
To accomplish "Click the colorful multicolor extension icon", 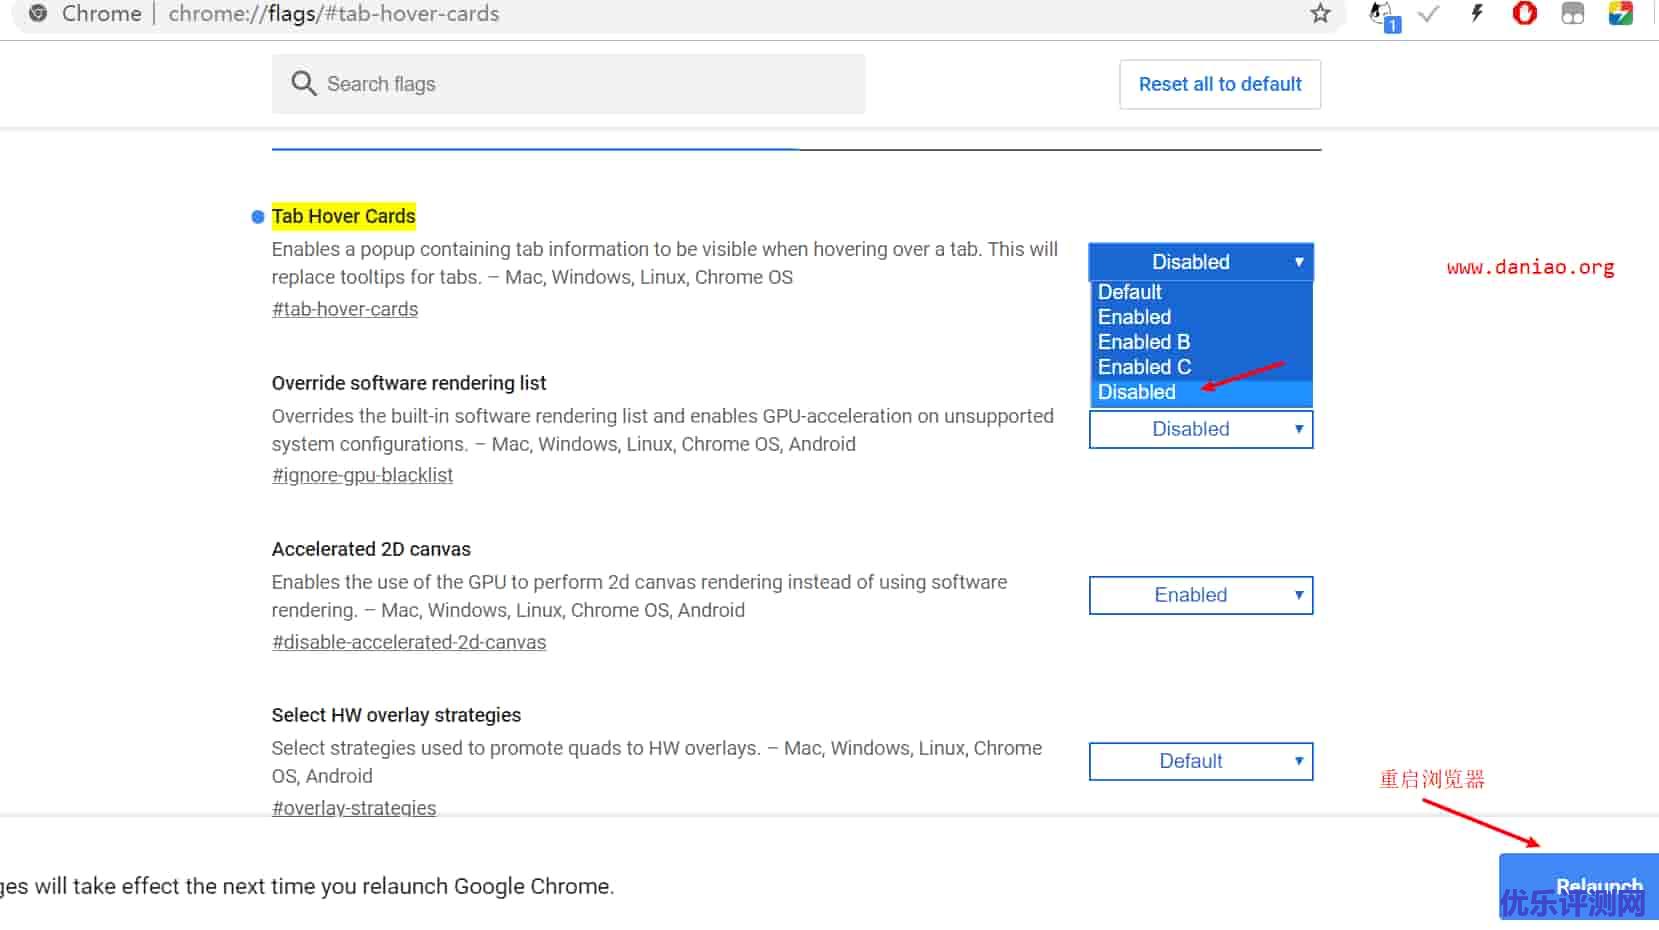I will (1620, 14).
